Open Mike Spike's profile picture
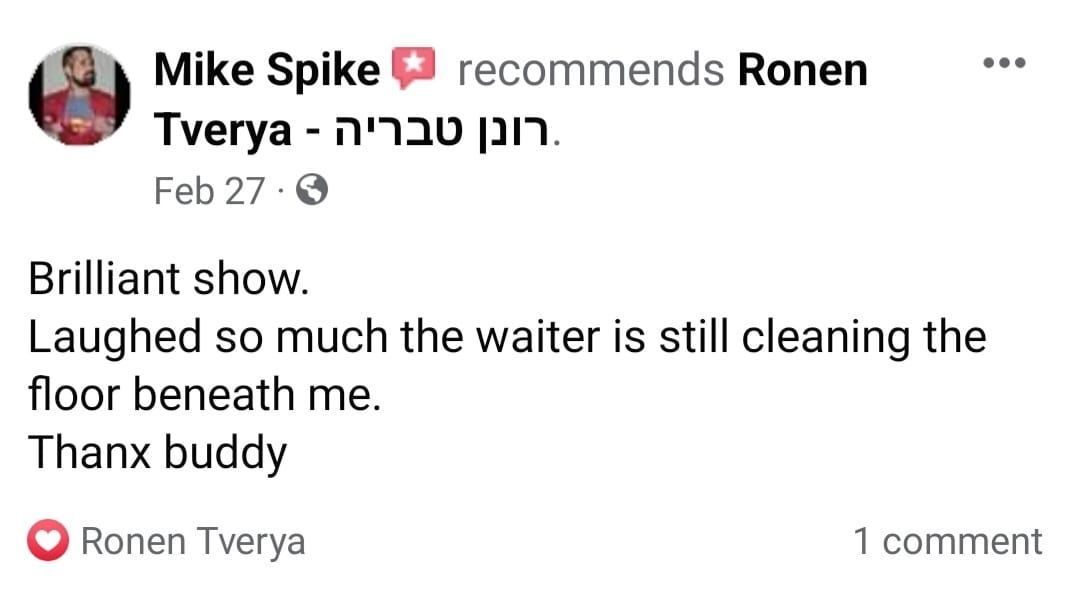Viewport: 1075px width, 596px height. [x=78, y=97]
